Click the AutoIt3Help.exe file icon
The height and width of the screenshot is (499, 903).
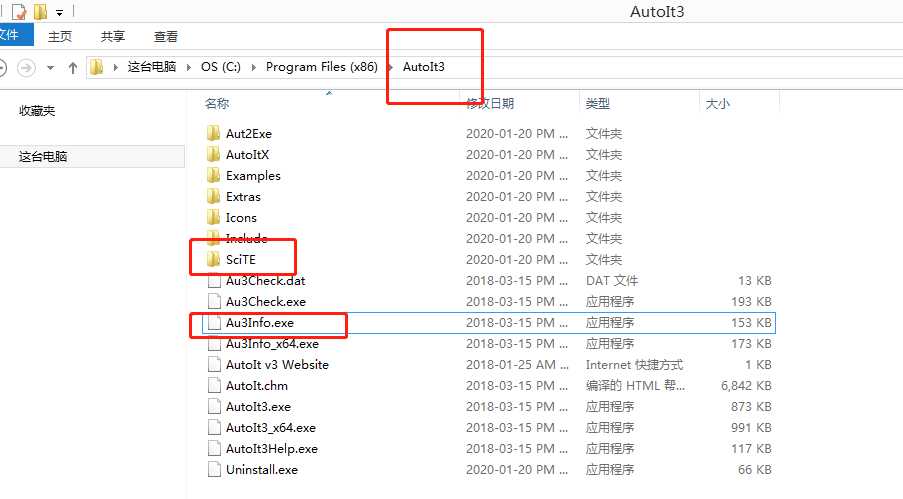pyautogui.click(x=214, y=449)
